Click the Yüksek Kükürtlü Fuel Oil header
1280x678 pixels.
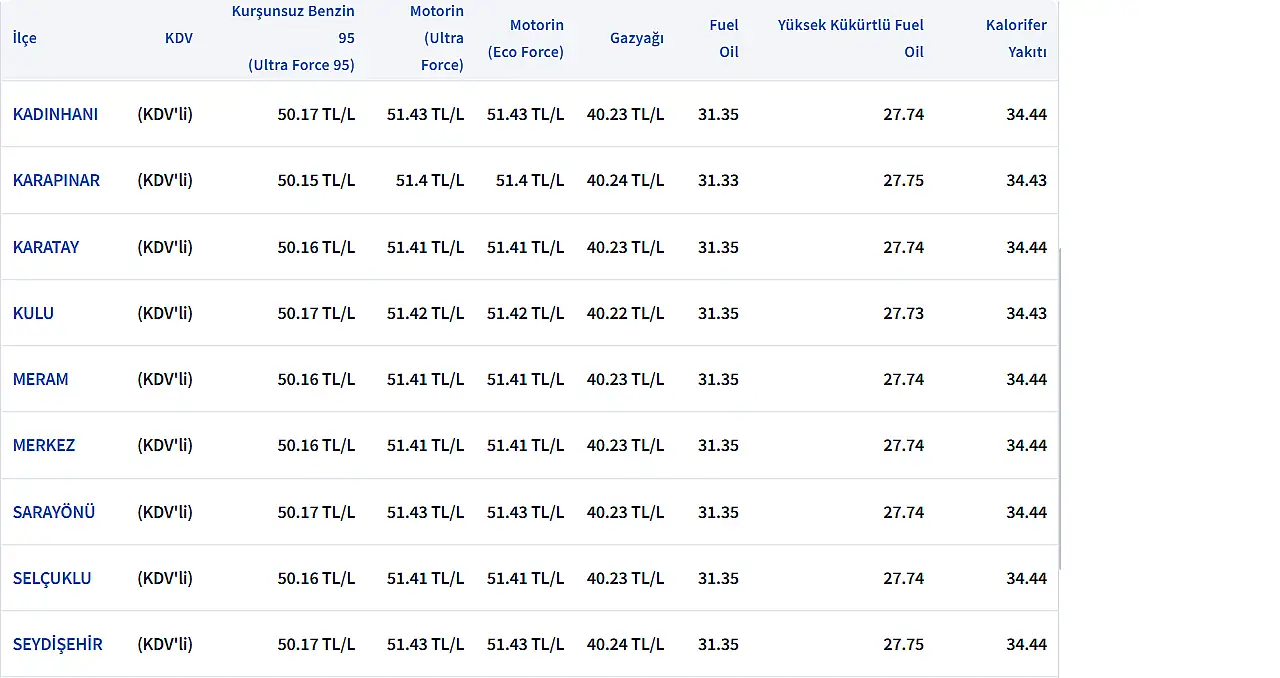click(851, 38)
